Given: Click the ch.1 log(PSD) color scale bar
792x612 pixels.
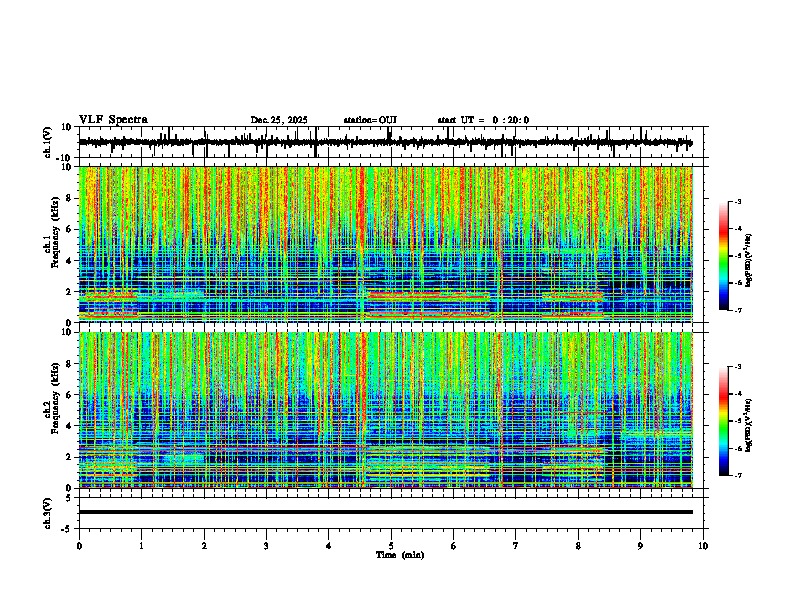Looking at the screenshot, I should click(x=724, y=256).
